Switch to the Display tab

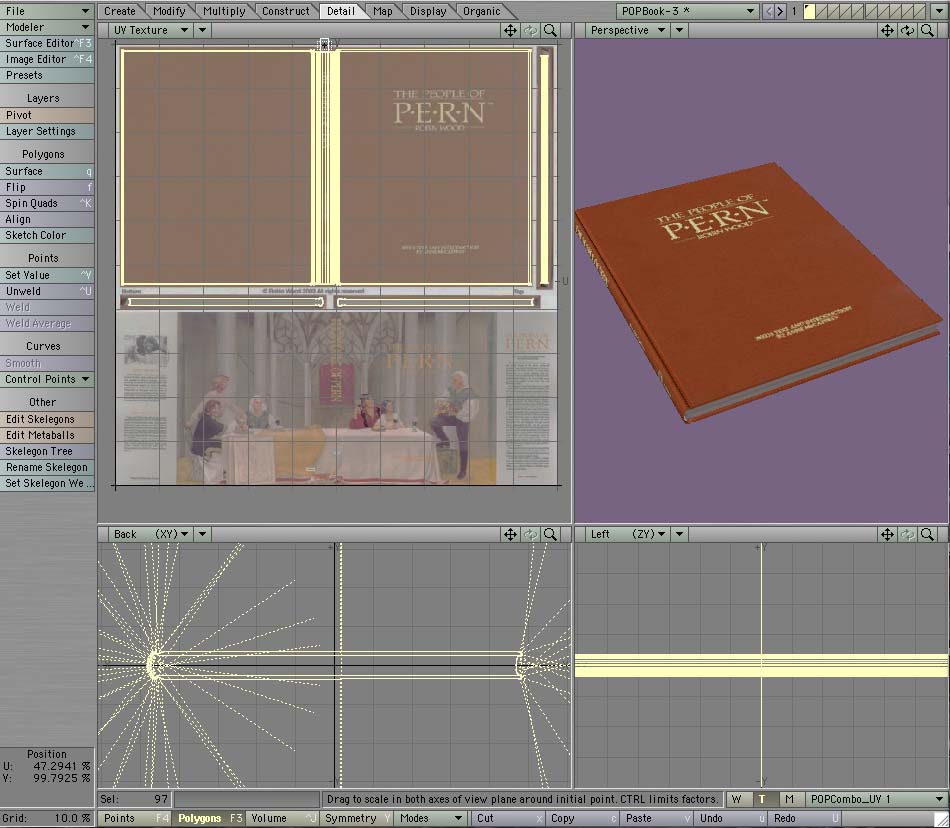tap(428, 11)
